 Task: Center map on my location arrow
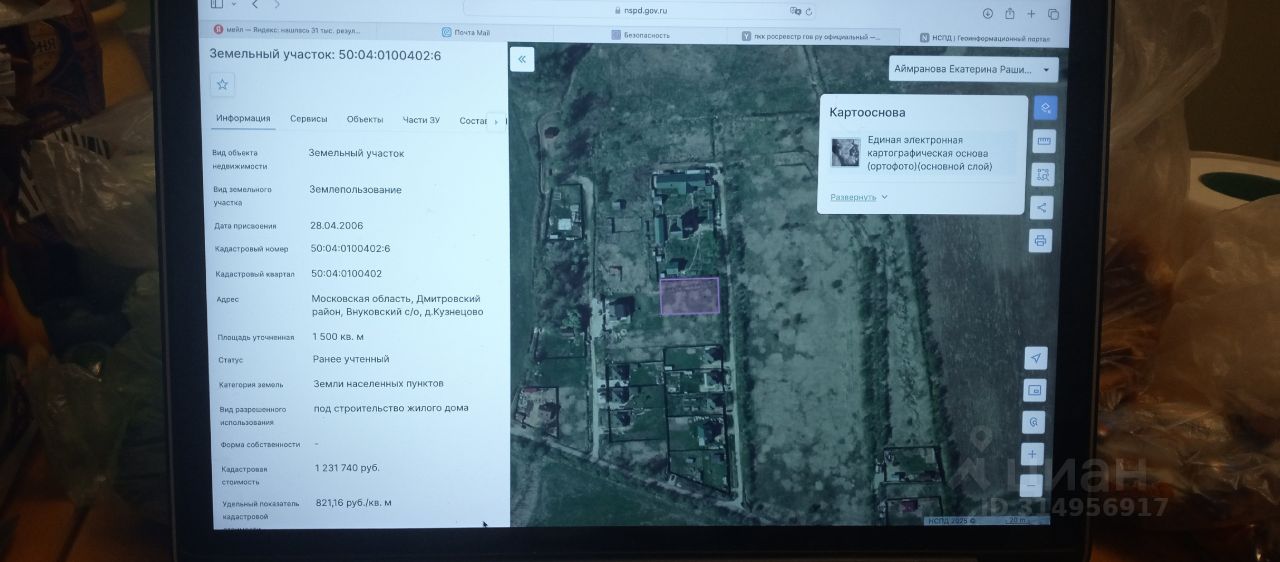(1035, 358)
